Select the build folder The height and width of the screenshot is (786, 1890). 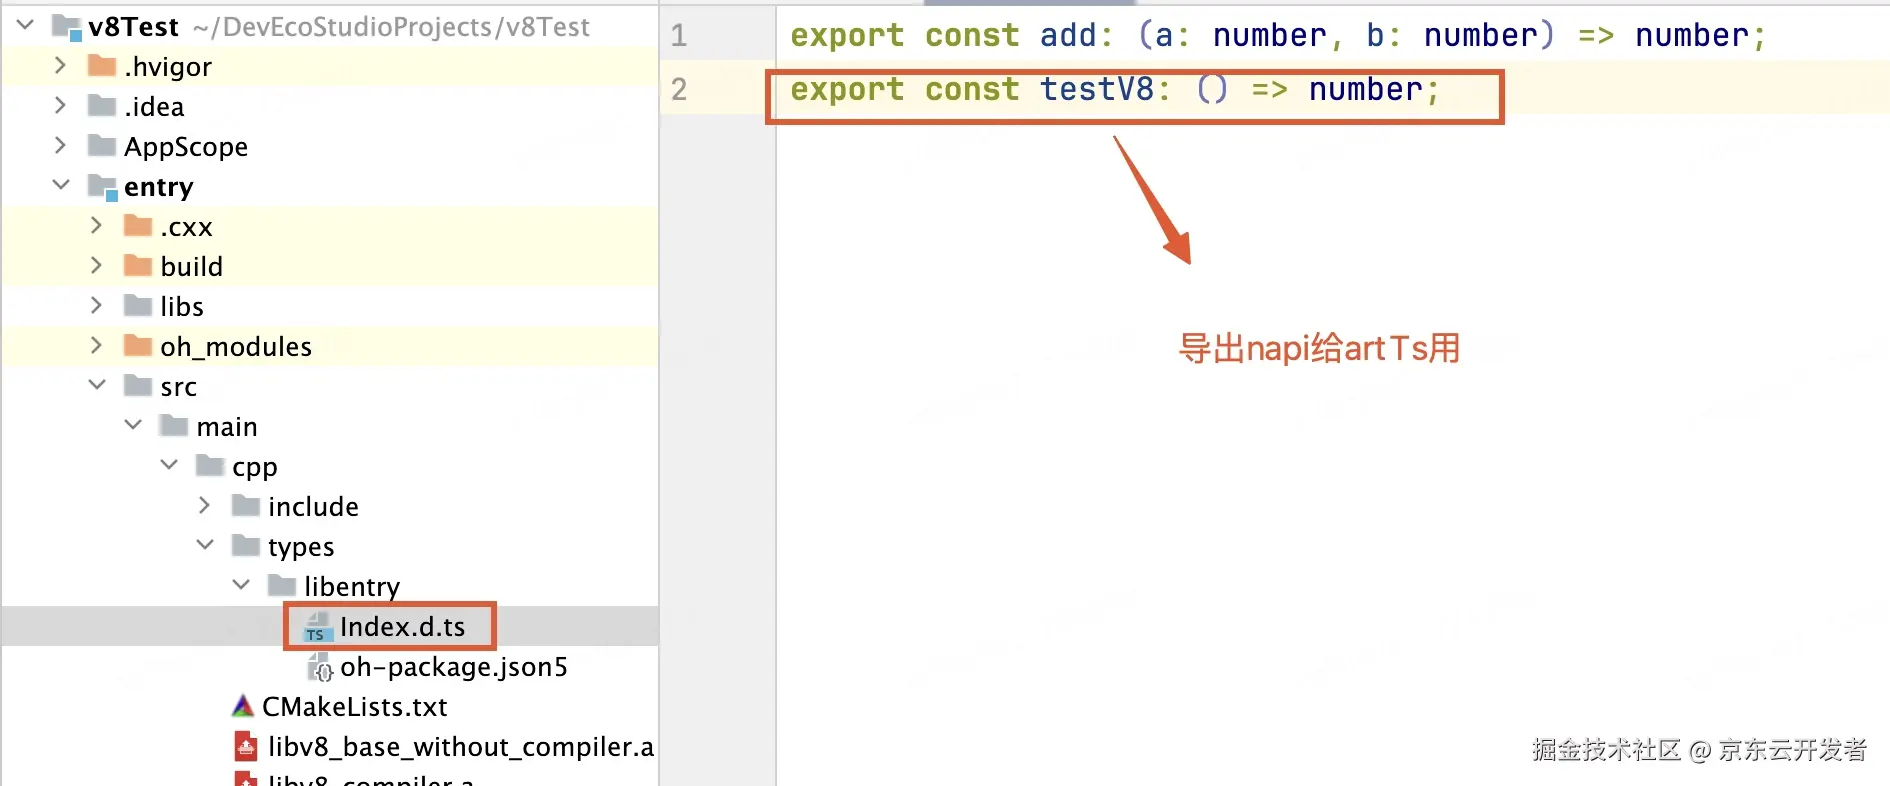tap(191, 267)
